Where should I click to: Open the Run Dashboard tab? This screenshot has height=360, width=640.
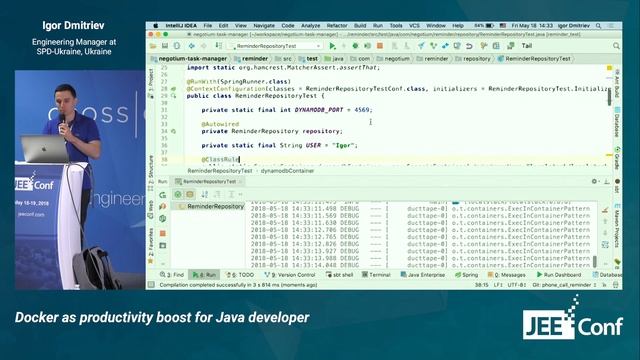[x=559, y=275]
